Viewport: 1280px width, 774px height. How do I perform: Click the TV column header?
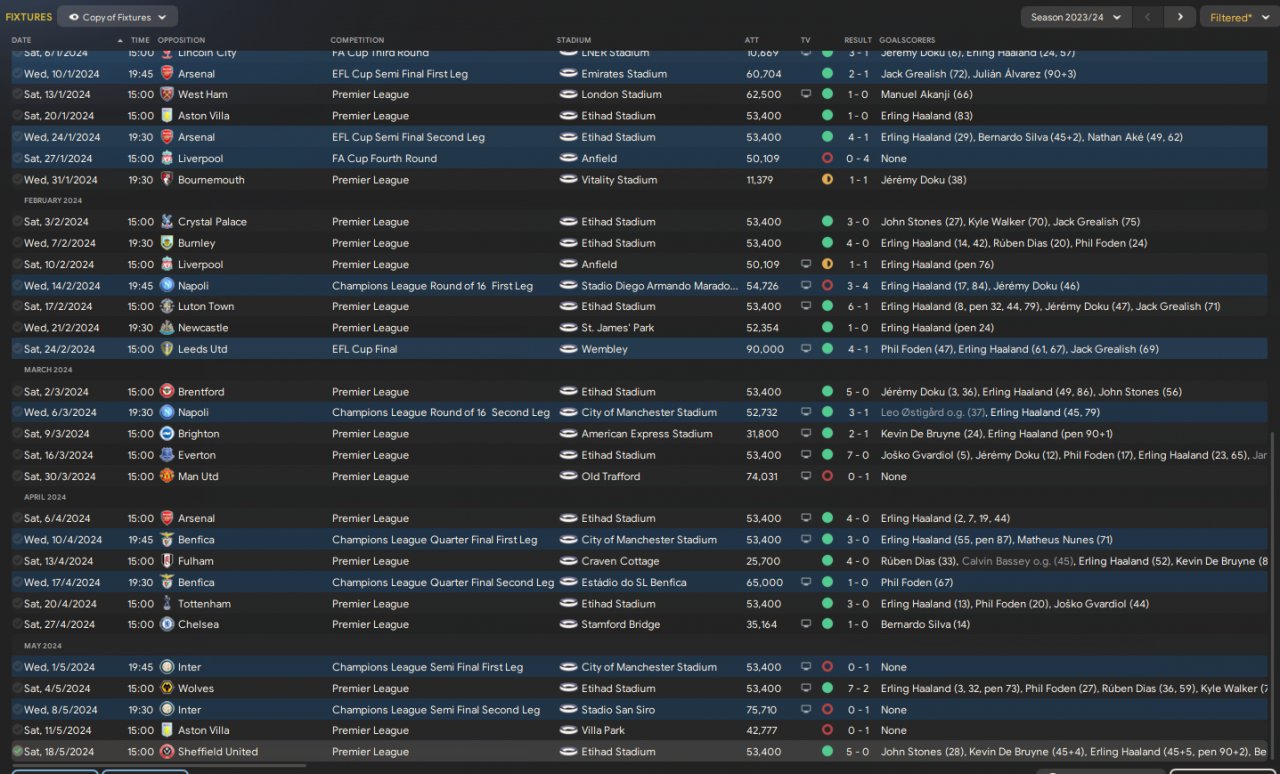click(x=806, y=40)
